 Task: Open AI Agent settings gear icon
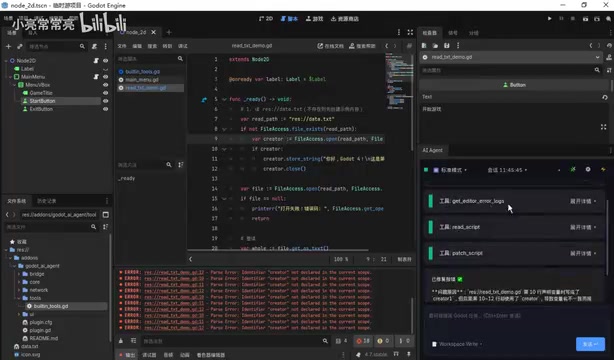(x=588, y=169)
